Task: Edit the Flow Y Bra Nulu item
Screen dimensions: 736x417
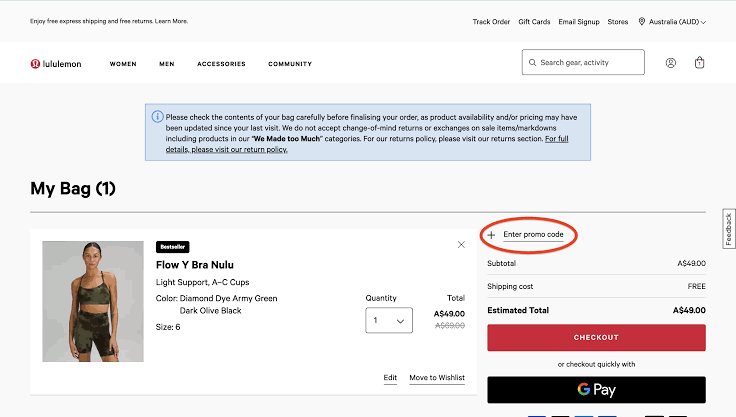Action: pyautogui.click(x=390, y=378)
